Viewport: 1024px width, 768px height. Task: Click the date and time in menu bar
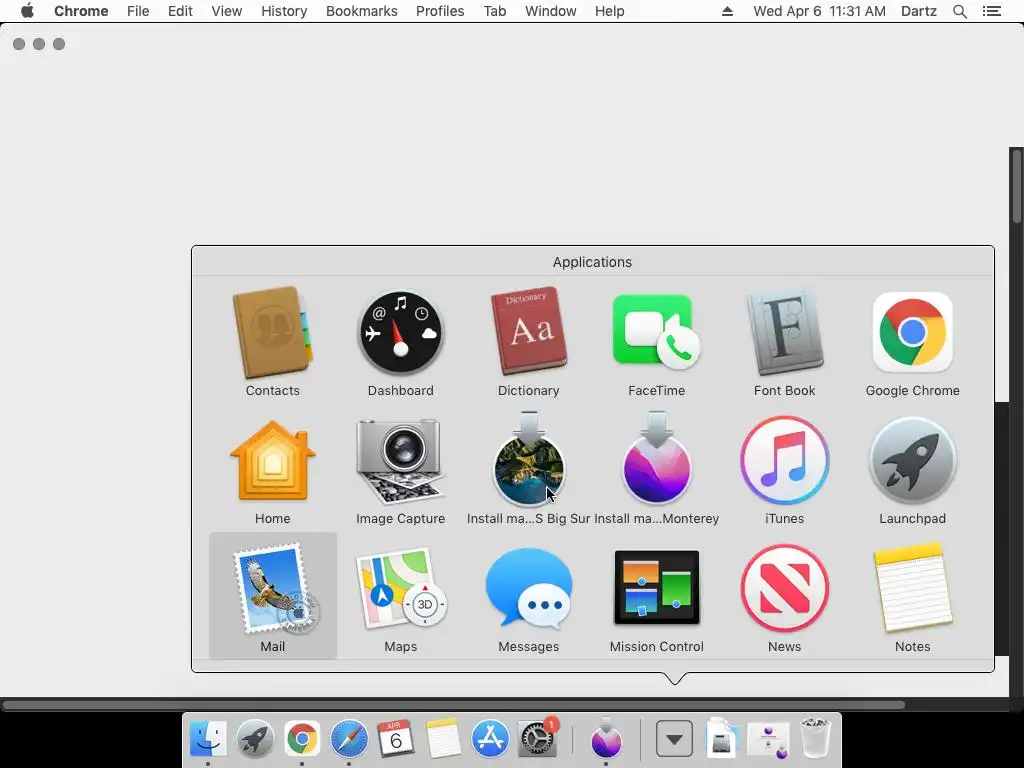coord(820,11)
